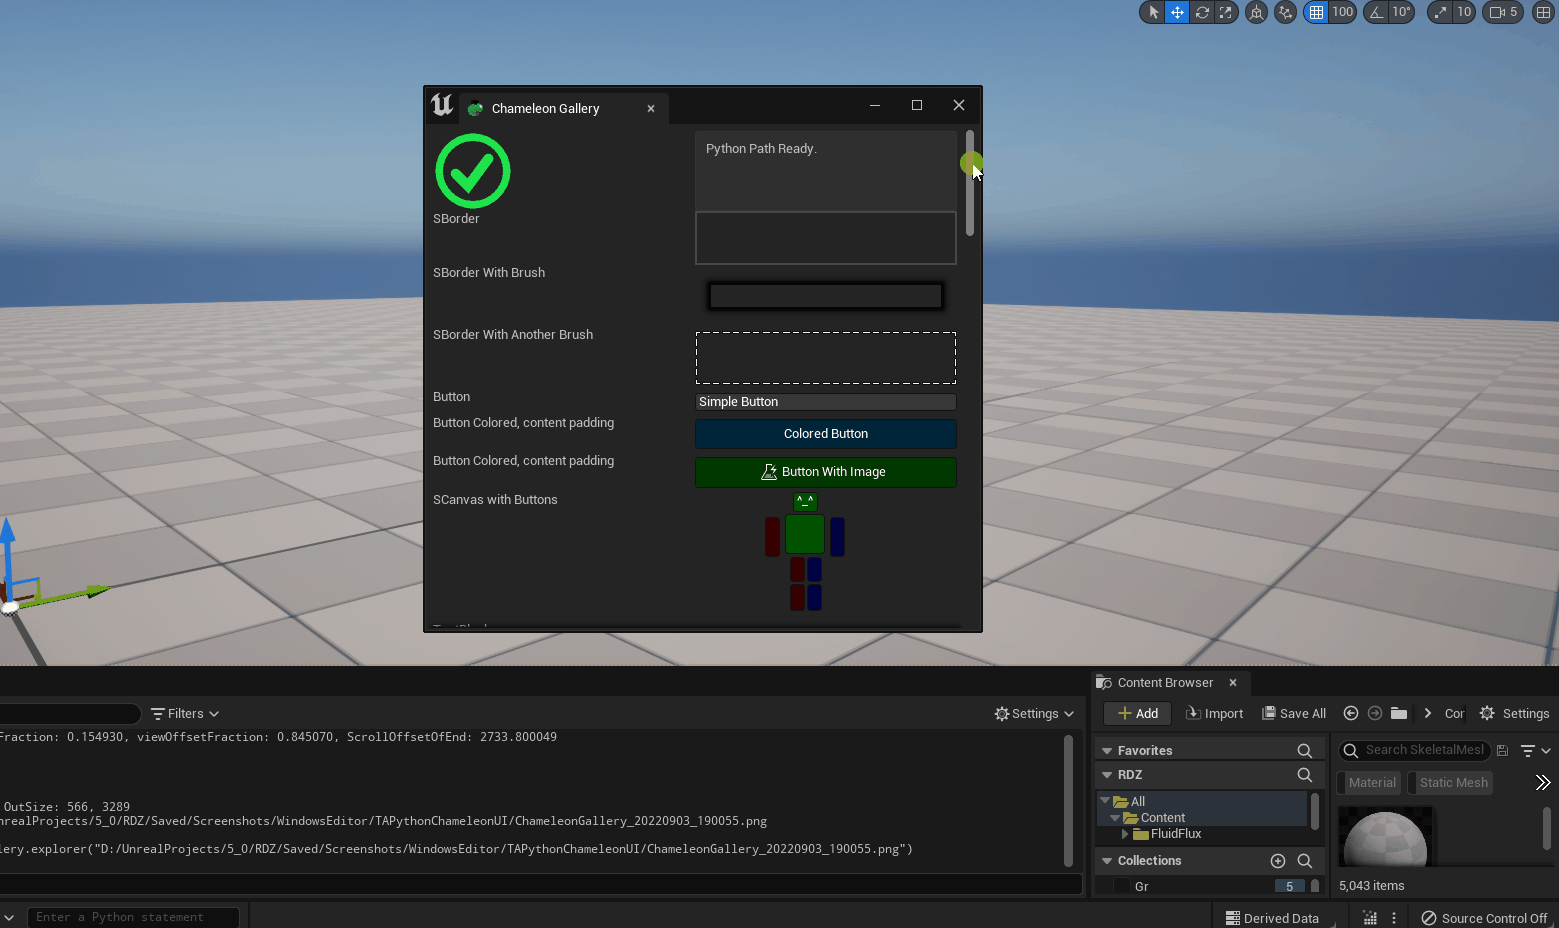Open camera speed 5 setting

[x=1503, y=12]
